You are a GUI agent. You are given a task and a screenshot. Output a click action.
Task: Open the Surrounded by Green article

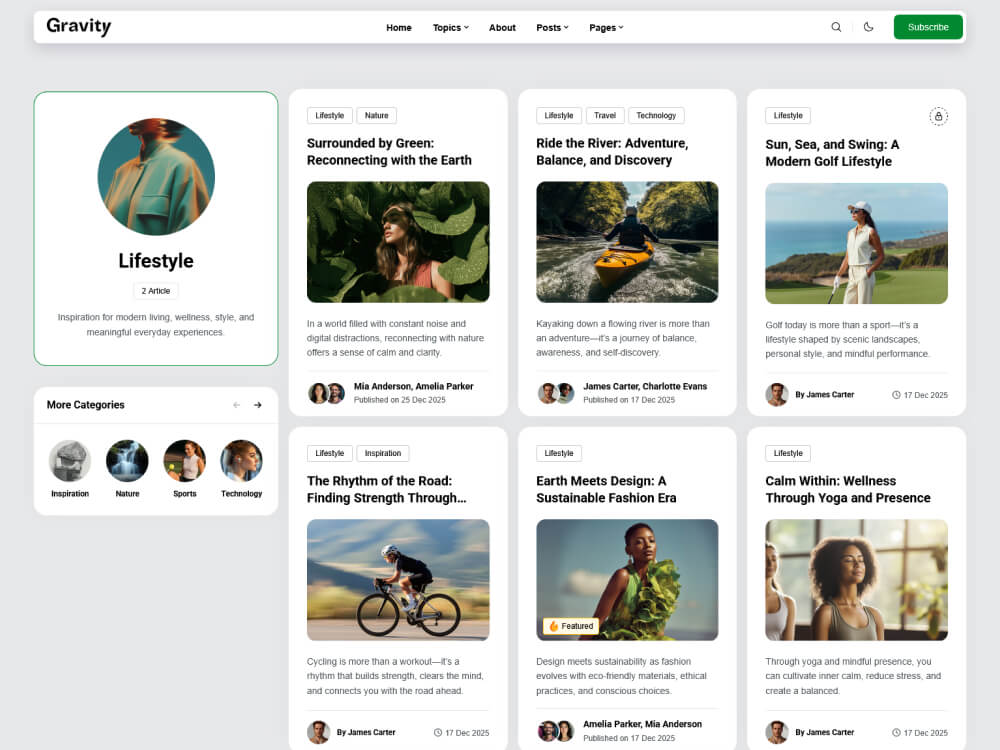point(398,150)
